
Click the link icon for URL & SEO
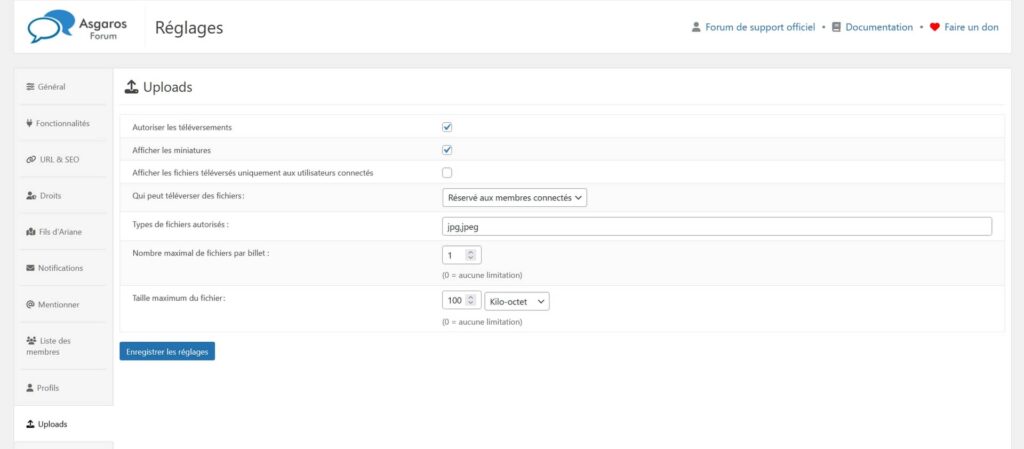[x=30, y=159]
